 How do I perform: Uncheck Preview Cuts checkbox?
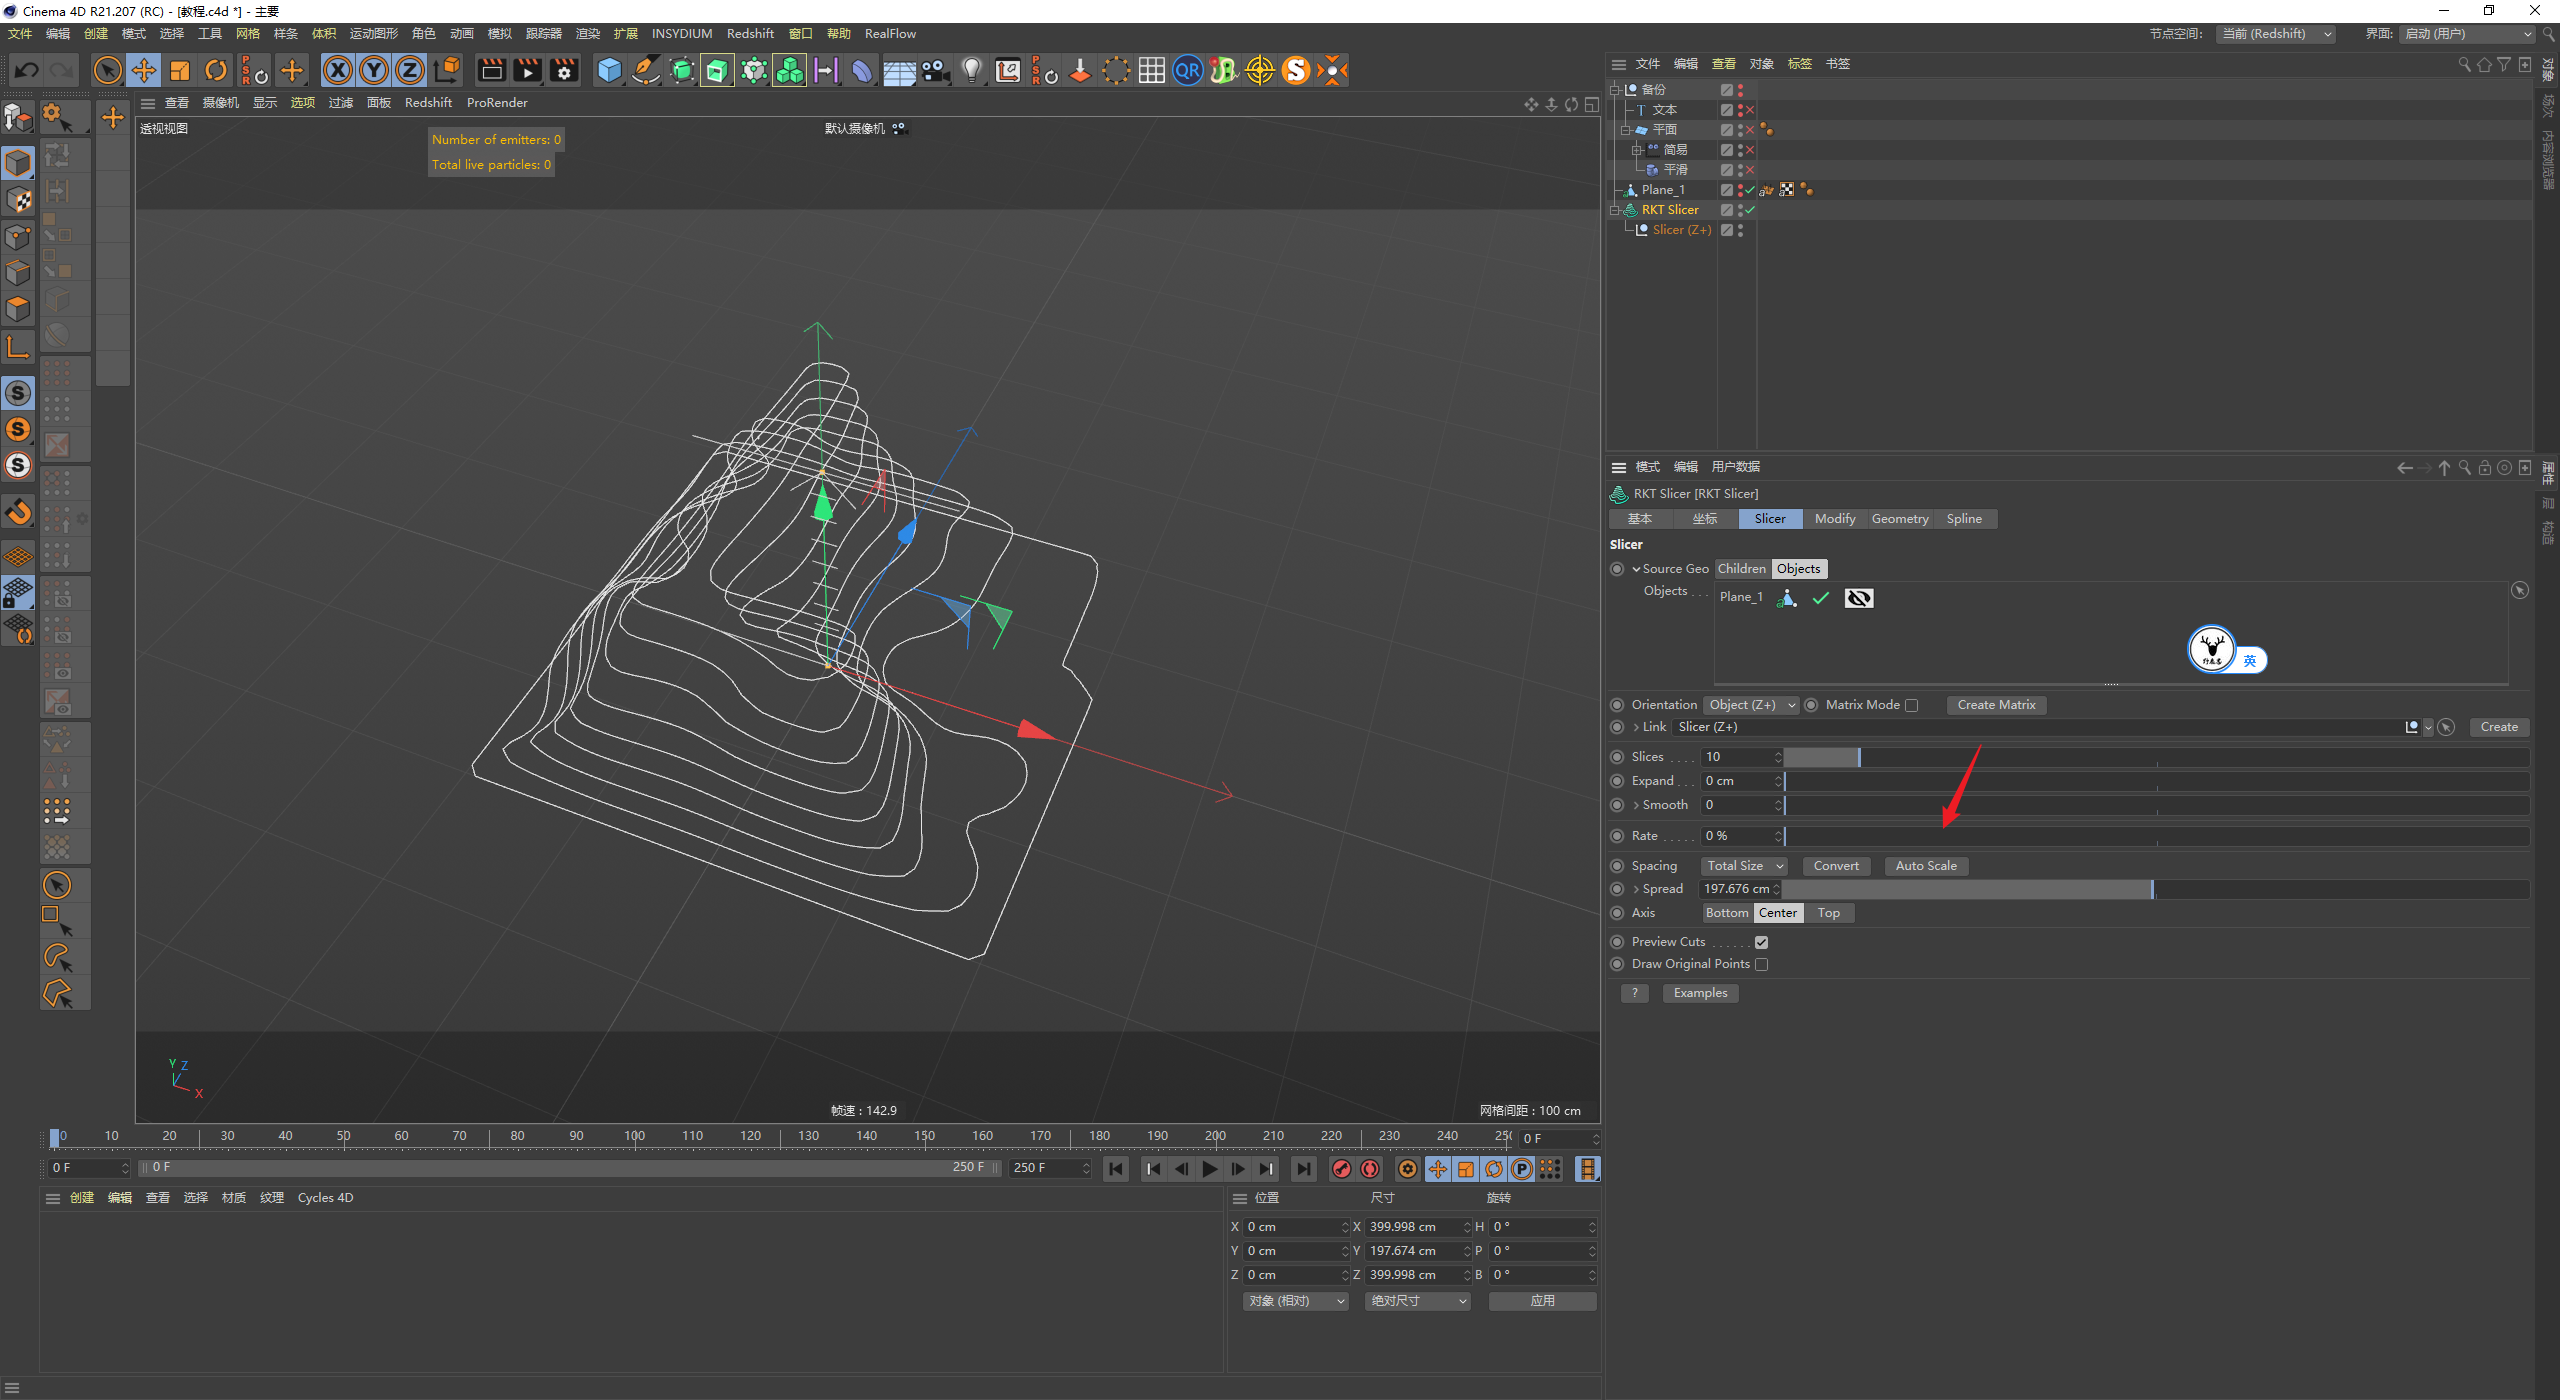tap(1761, 942)
